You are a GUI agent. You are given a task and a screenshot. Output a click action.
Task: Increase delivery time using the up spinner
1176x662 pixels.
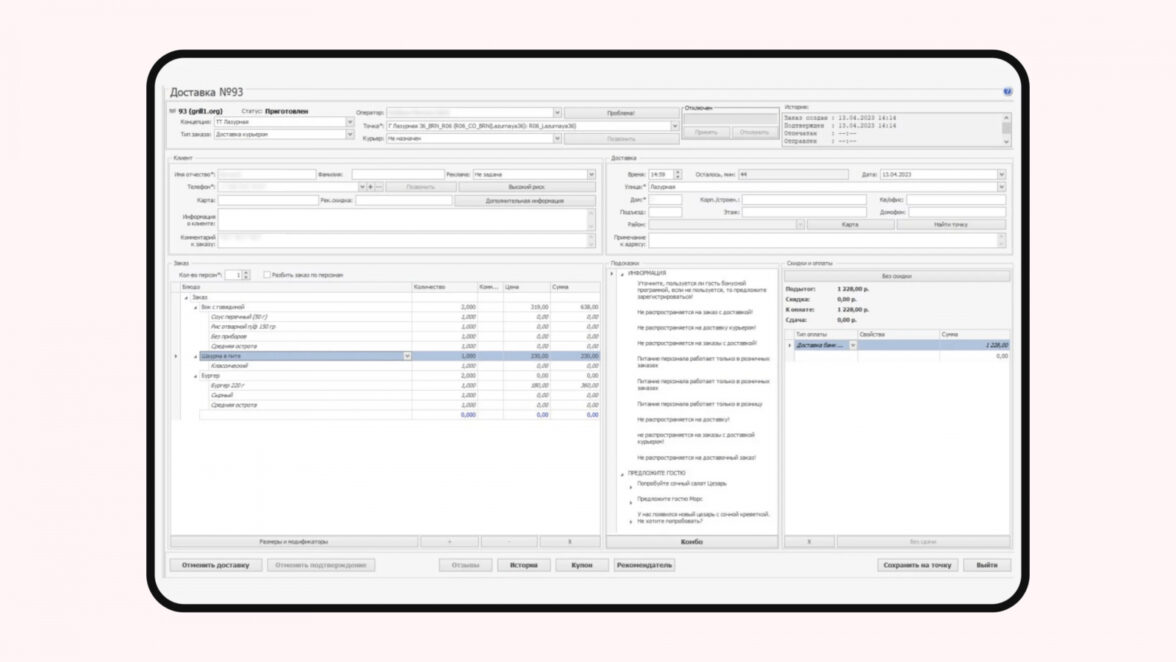677,172
